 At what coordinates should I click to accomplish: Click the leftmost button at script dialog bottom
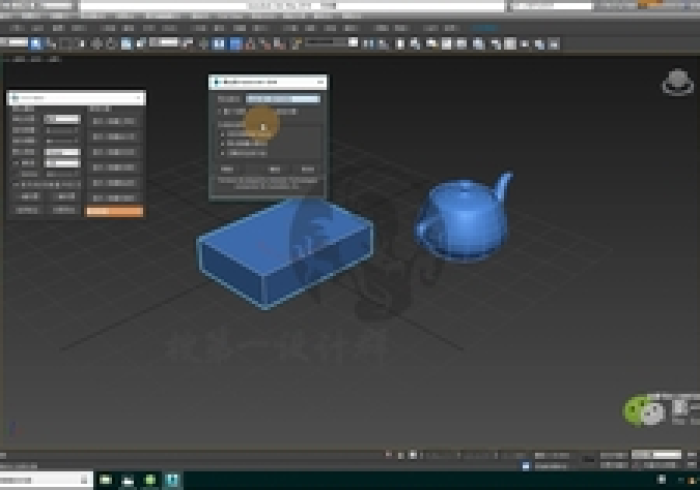pos(229,170)
